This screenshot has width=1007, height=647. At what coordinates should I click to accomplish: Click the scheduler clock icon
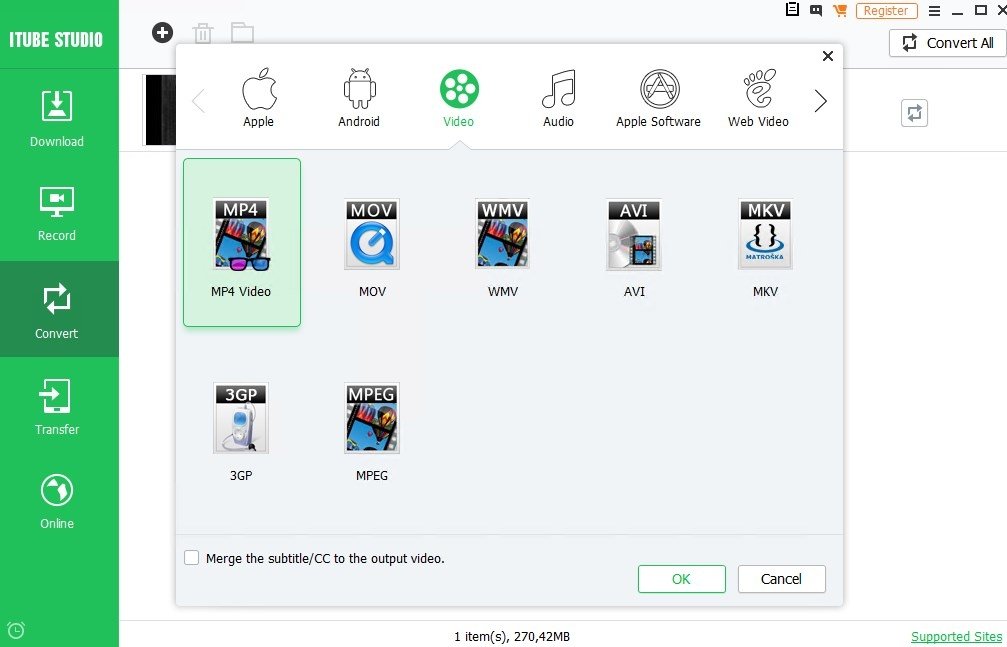pos(16,630)
